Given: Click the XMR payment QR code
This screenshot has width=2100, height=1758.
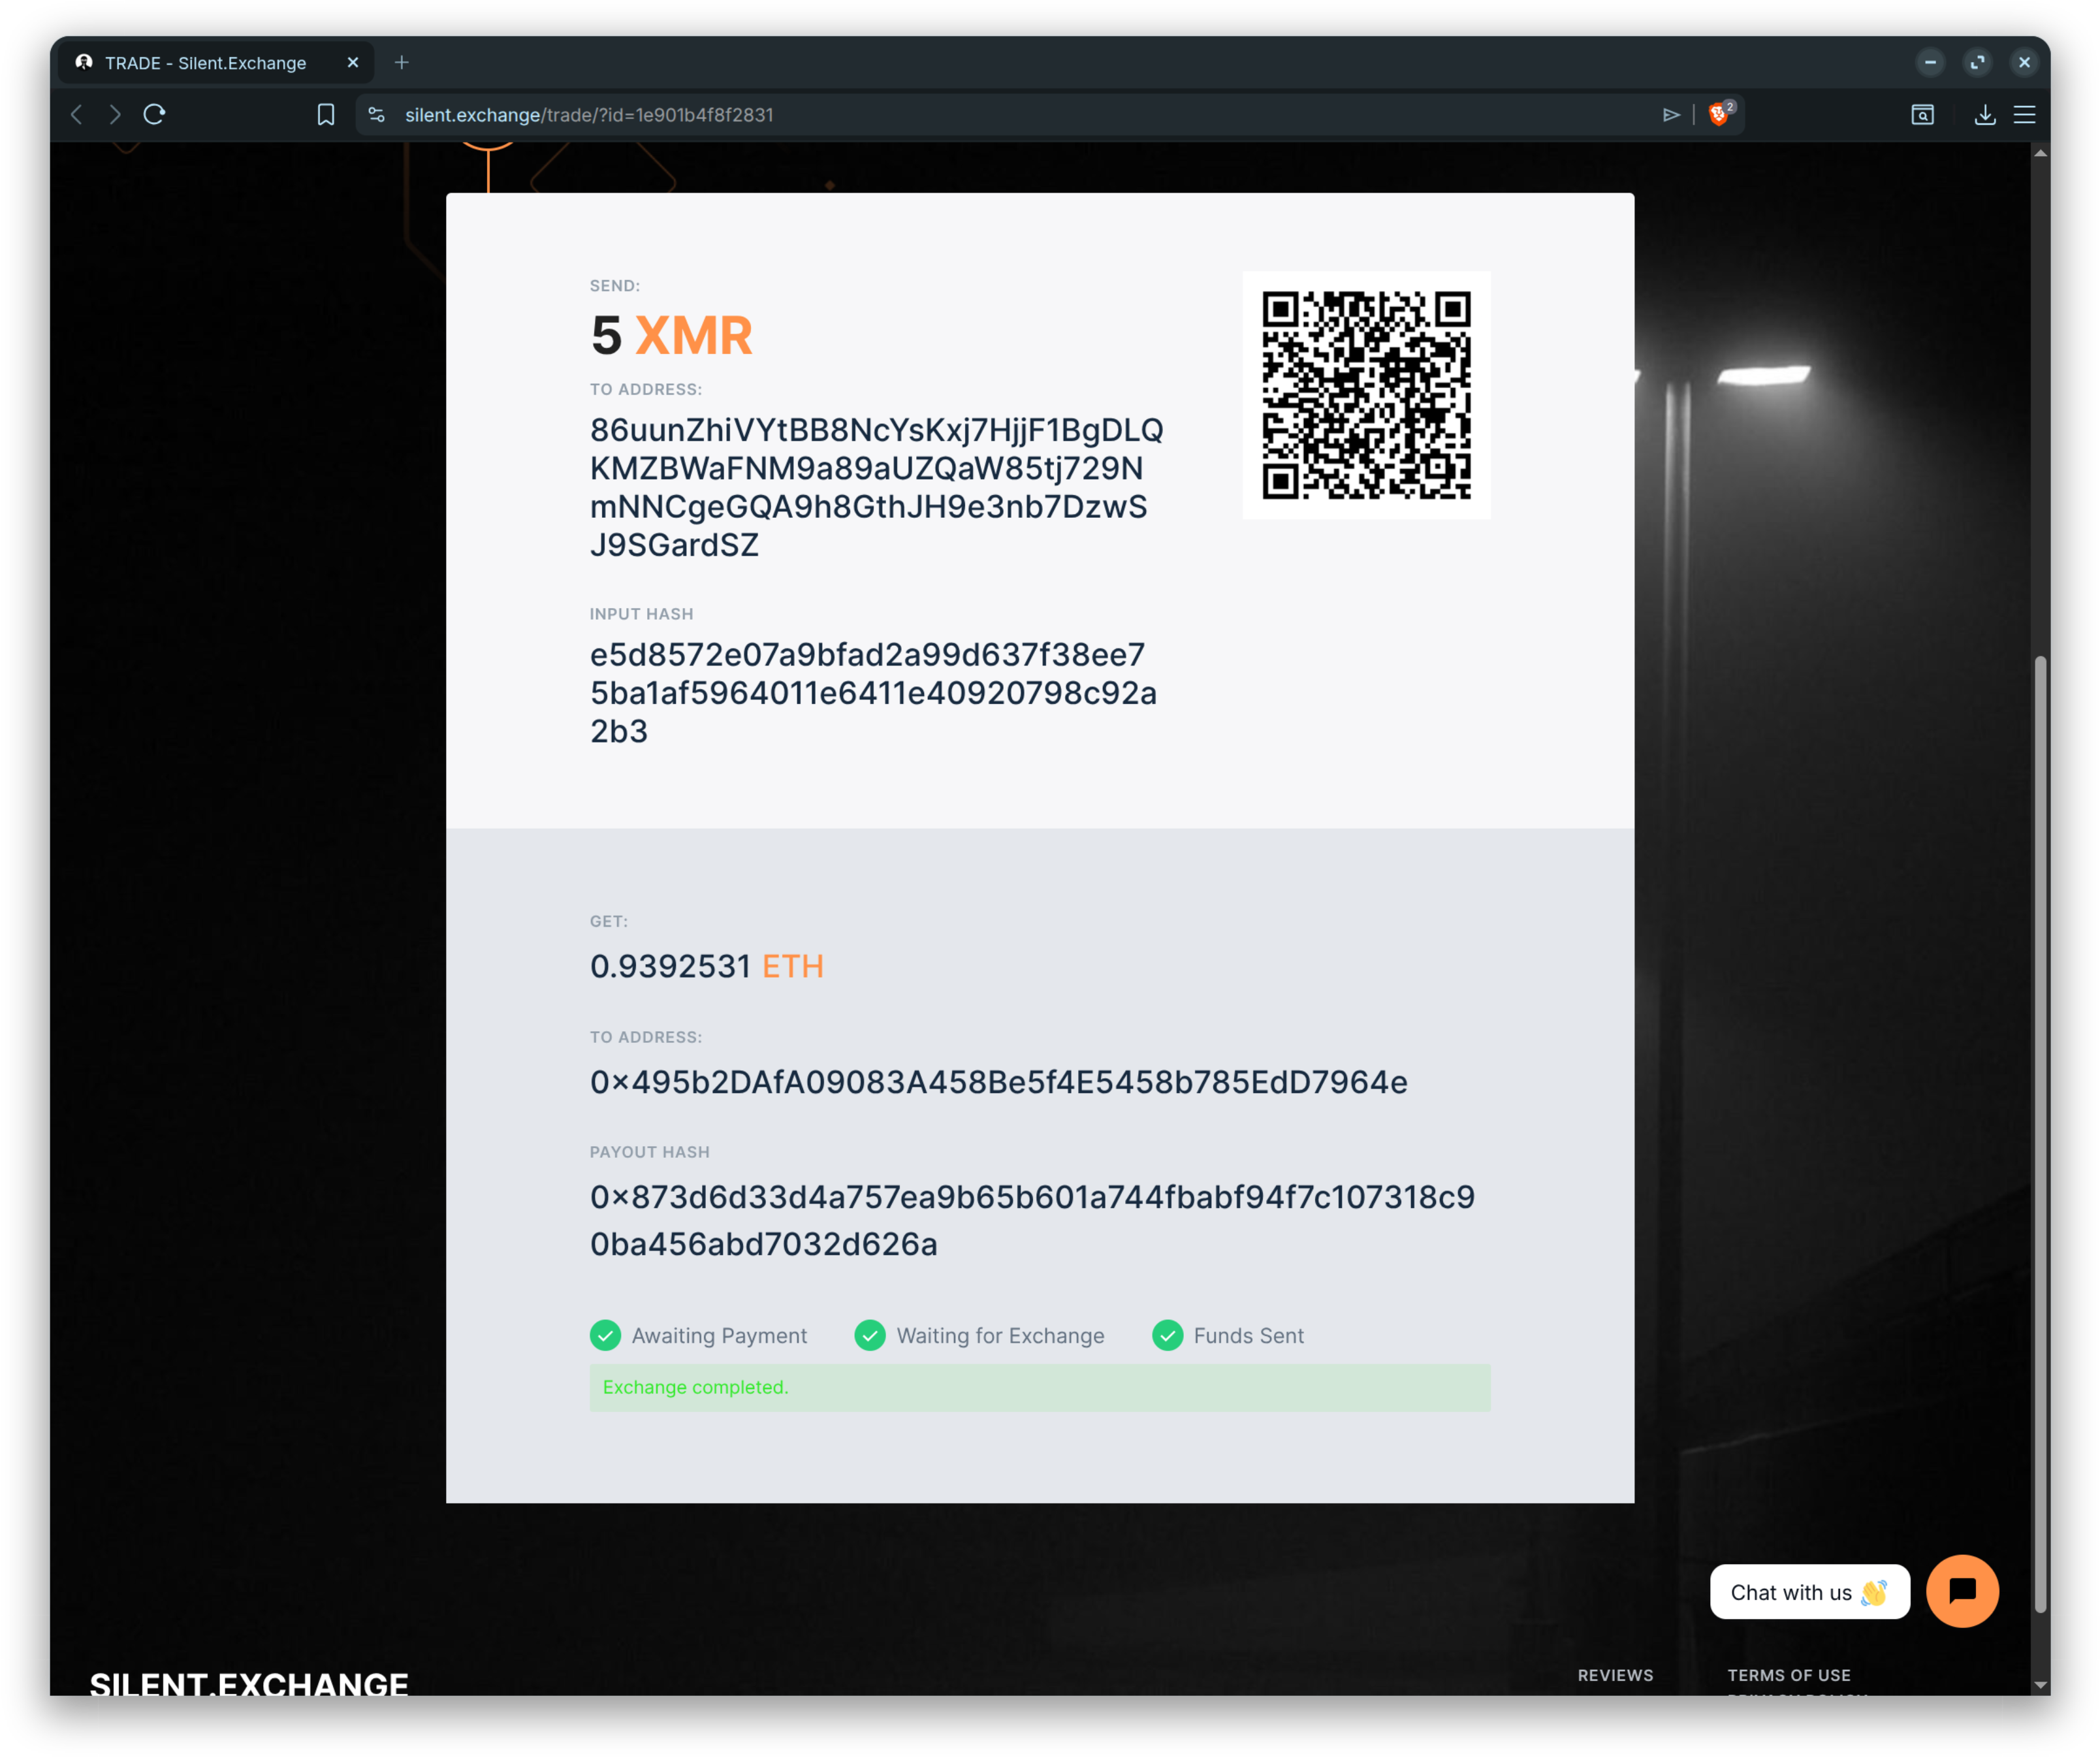Looking at the screenshot, I should [x=1366, y=395].
